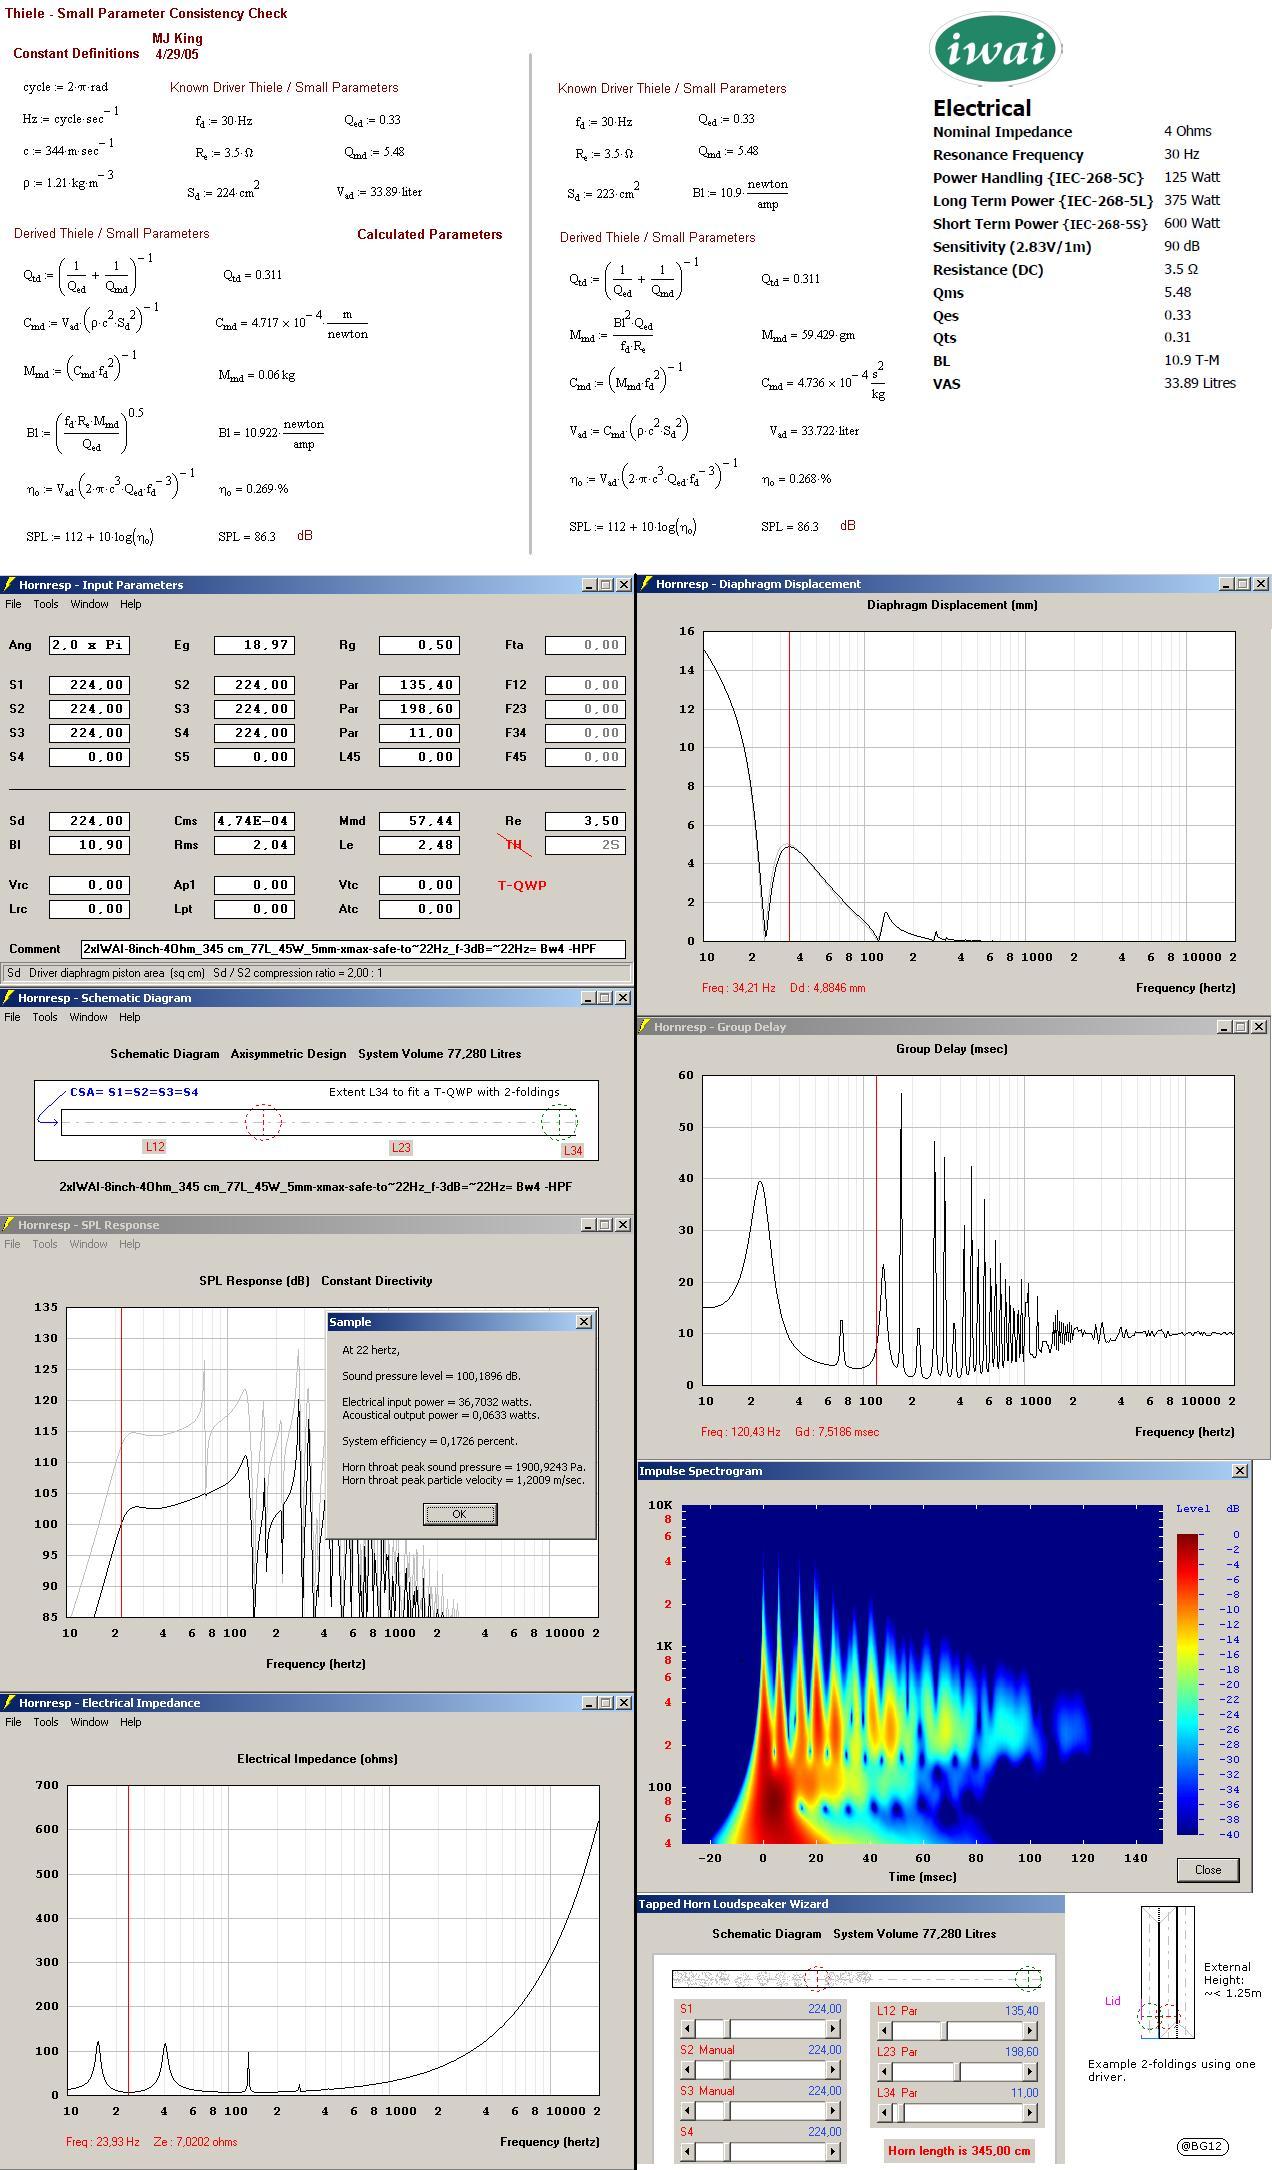
Task: Click the S1 slider's left arrow in wizard
Action: pyautogui.click(x=687, y=2029)
